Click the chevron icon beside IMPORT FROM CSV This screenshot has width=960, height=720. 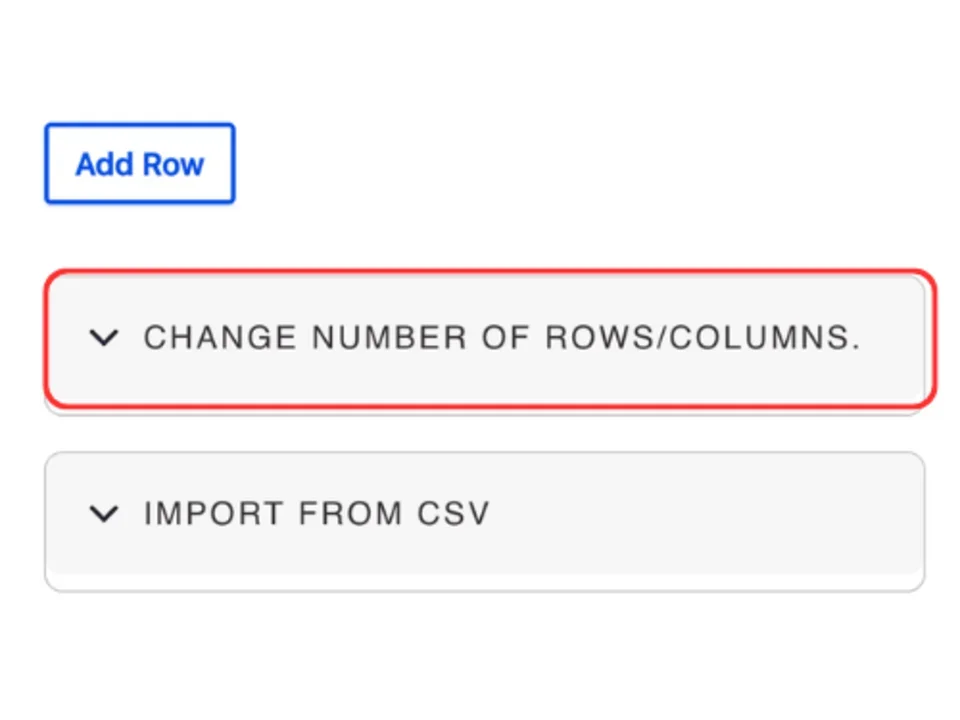point(103,514)
